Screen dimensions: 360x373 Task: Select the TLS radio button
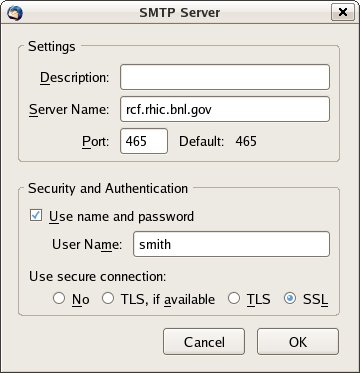point(234,299)
